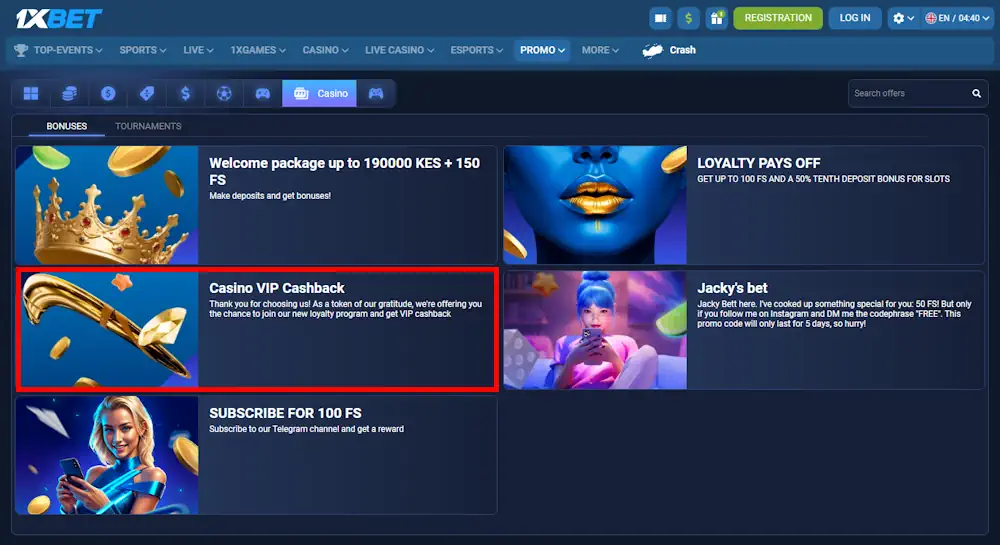Select the BONUSES tab
The width and height of the screenshot is (1000, 545).
pos(67,126)
